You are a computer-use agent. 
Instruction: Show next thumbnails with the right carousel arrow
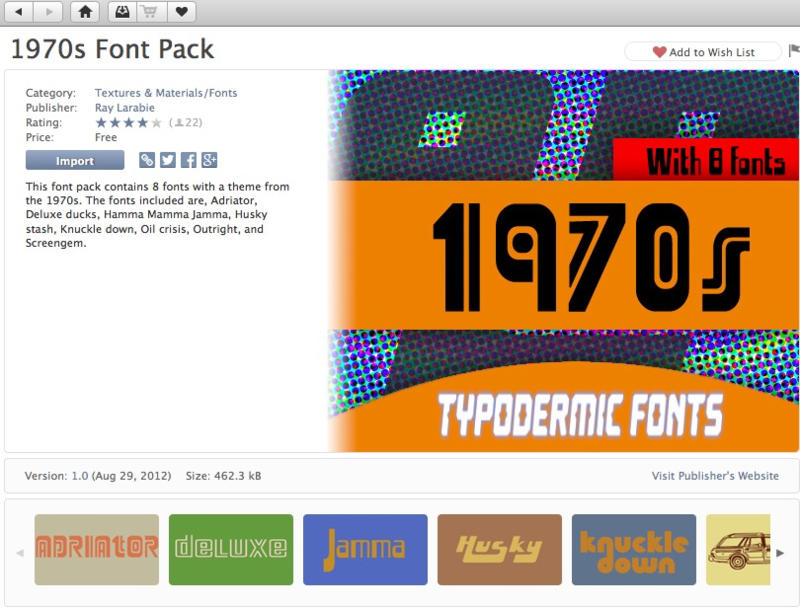[780, 553]
